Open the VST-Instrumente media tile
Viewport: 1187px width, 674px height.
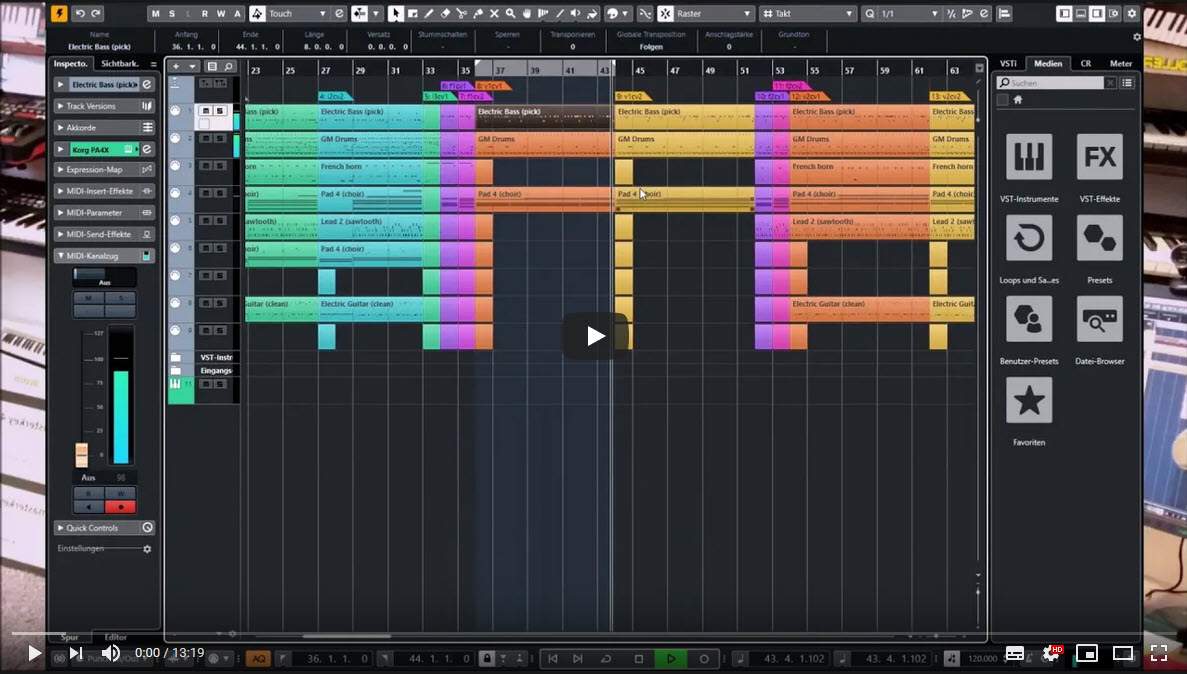pyautogui.click(x=1028, y=158)
